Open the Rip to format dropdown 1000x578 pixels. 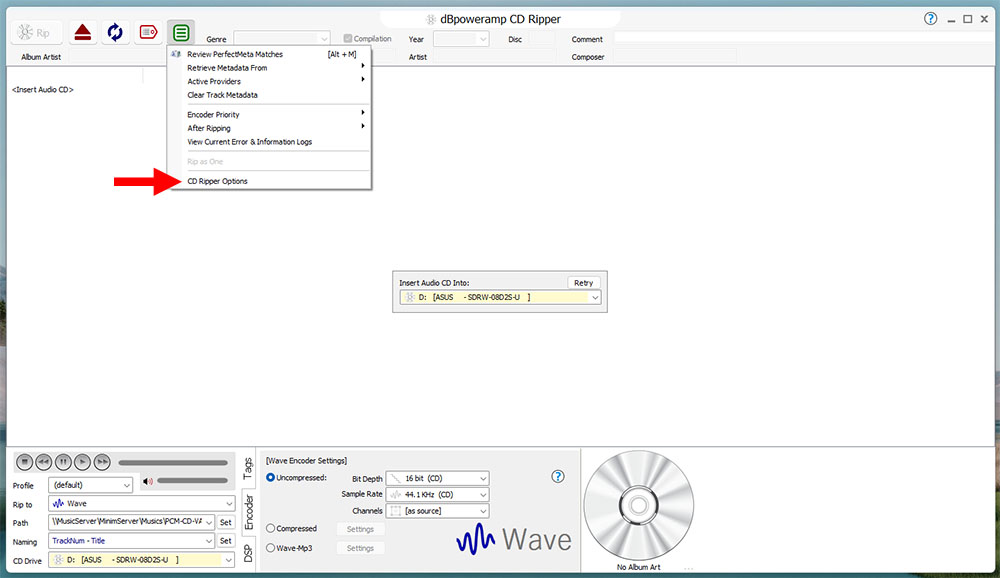(x=131, y=504)
